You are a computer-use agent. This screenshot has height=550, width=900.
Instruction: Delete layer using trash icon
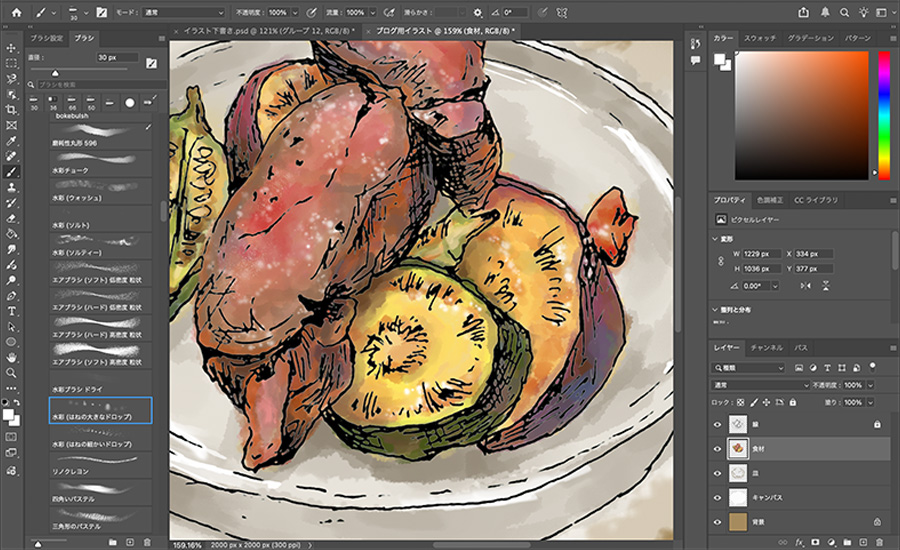[x=877, y=541]
